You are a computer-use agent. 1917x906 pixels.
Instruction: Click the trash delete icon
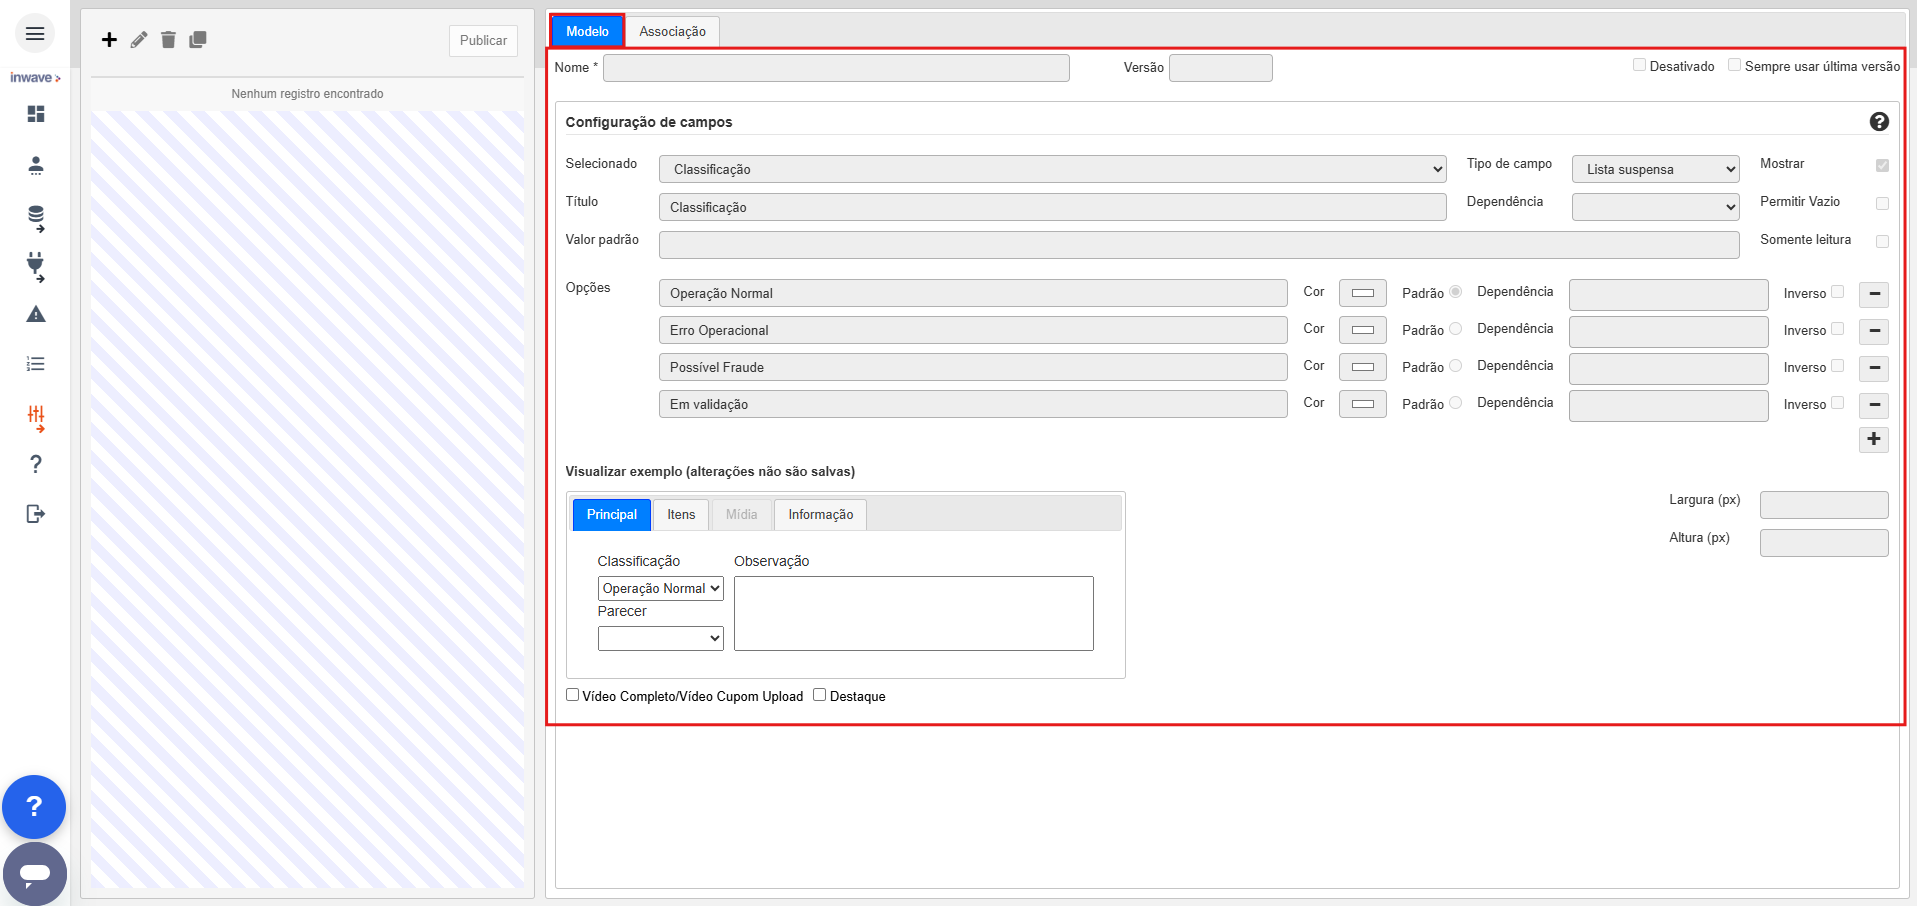[x=168, y=39]
